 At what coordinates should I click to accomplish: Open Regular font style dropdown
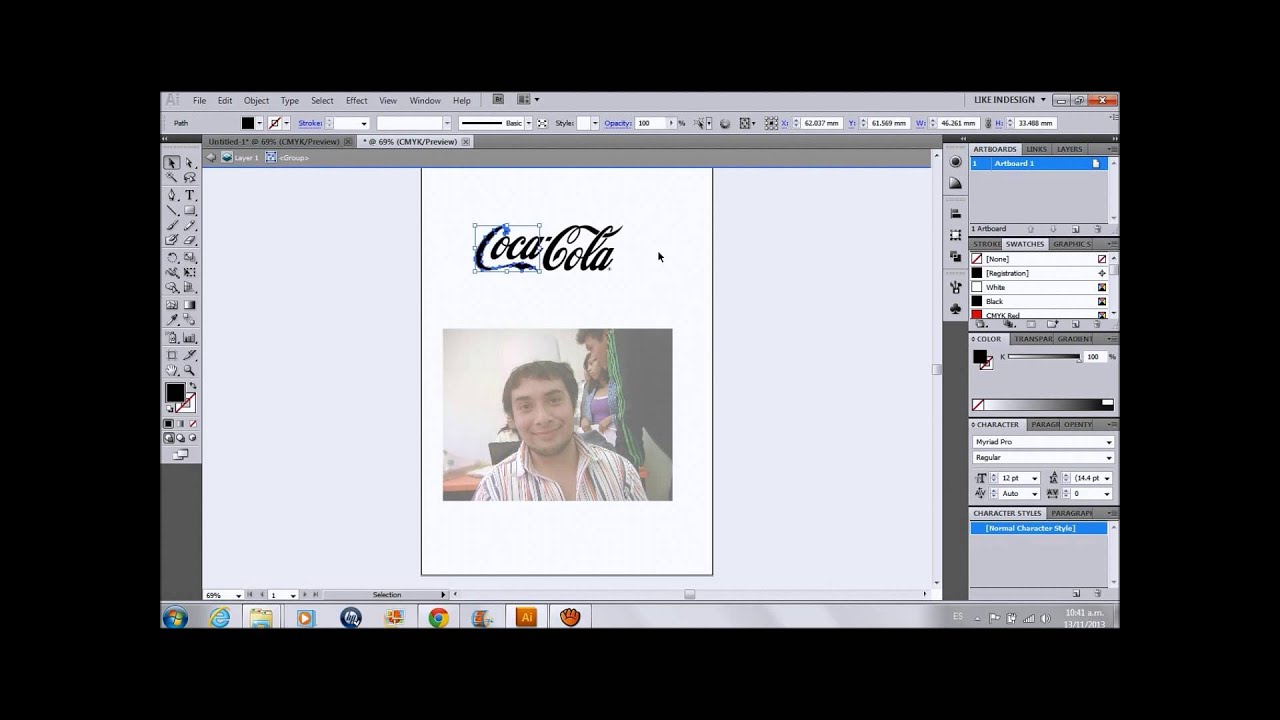tap(1108, 458)
